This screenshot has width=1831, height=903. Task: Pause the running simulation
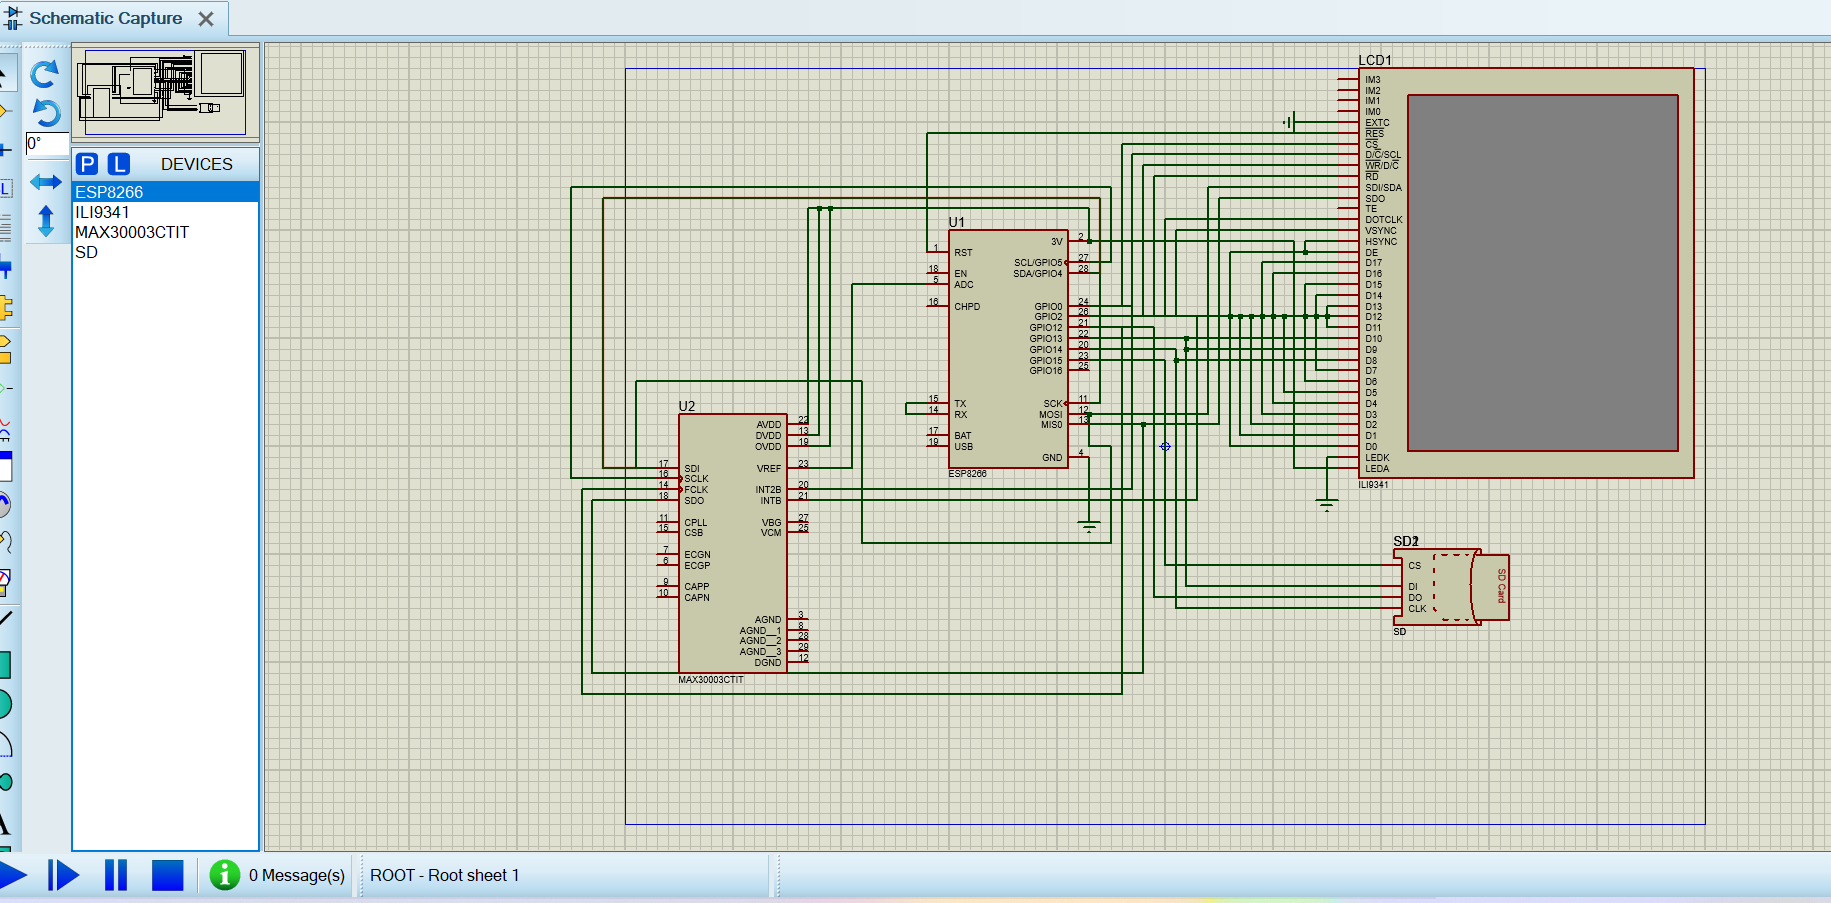pyautogui.click(x=116, y=875)
